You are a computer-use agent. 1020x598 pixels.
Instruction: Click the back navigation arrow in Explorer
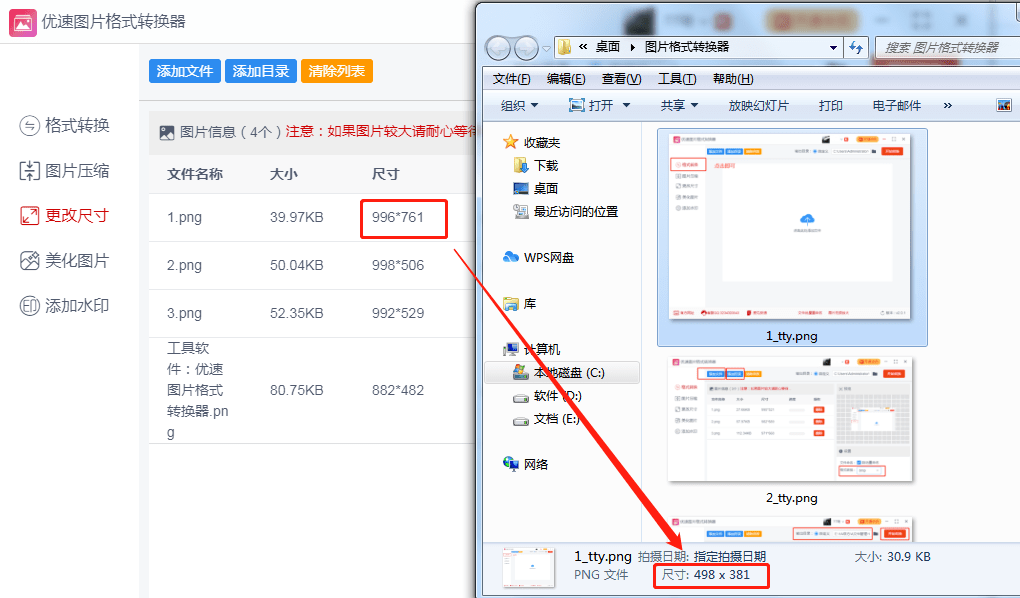pos(497,48)
